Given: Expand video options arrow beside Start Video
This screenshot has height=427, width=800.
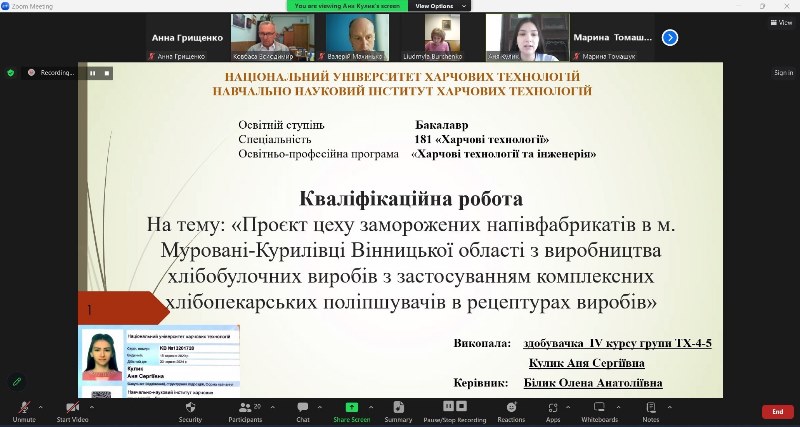Looking at the screenshot, I should point(92,407).
